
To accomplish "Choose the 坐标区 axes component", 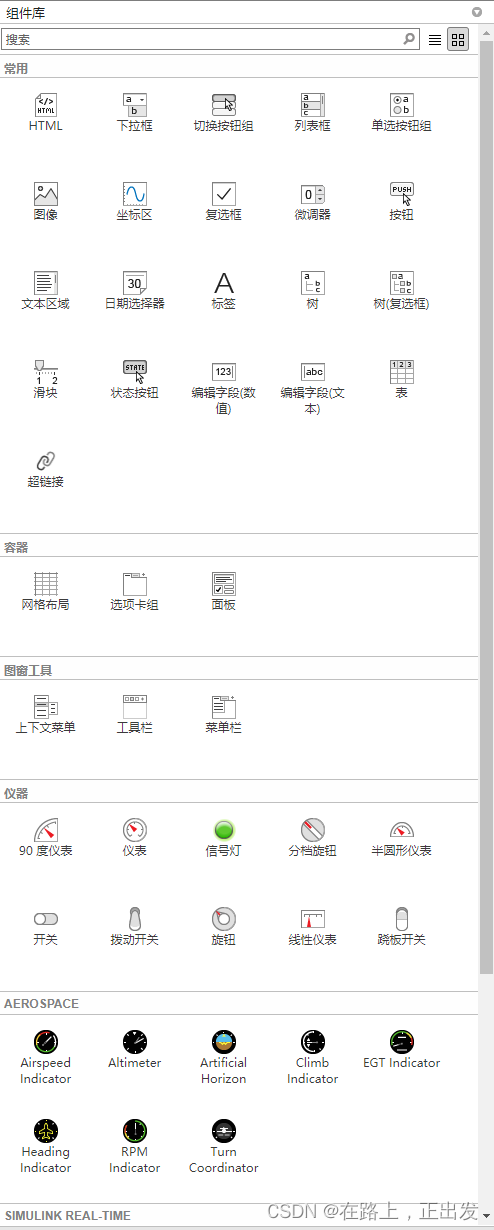I will click(135, 194).
